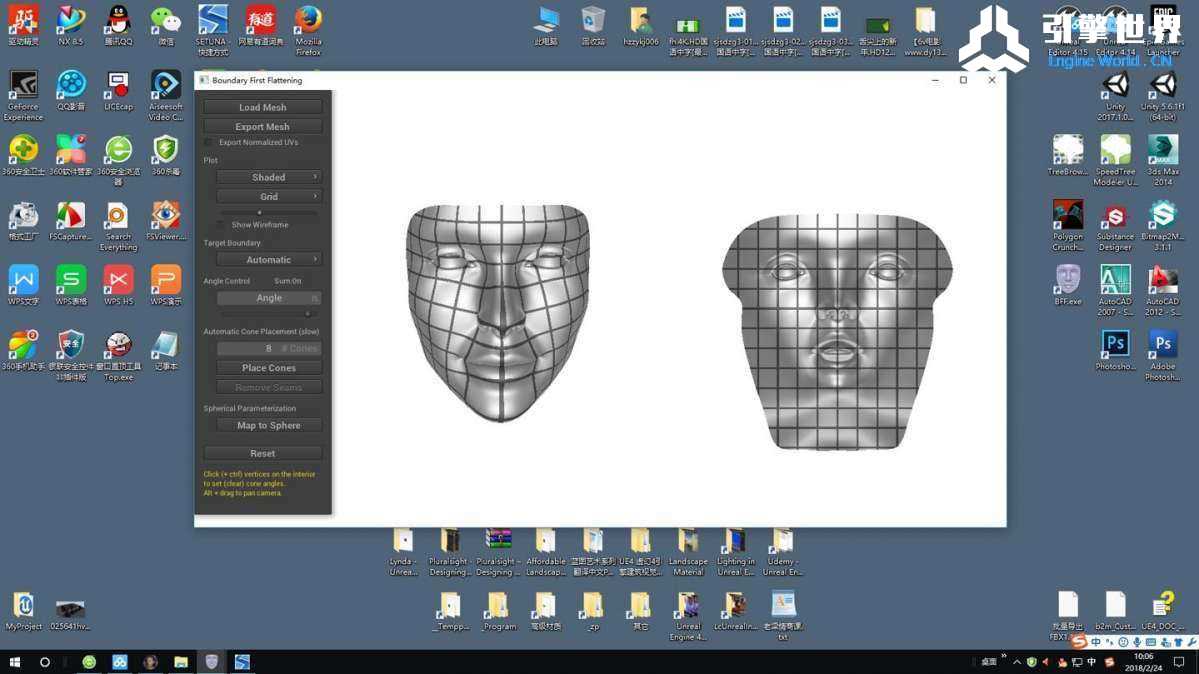
Task: Select the Substance Designer desktop icon
Action: 1115,226
